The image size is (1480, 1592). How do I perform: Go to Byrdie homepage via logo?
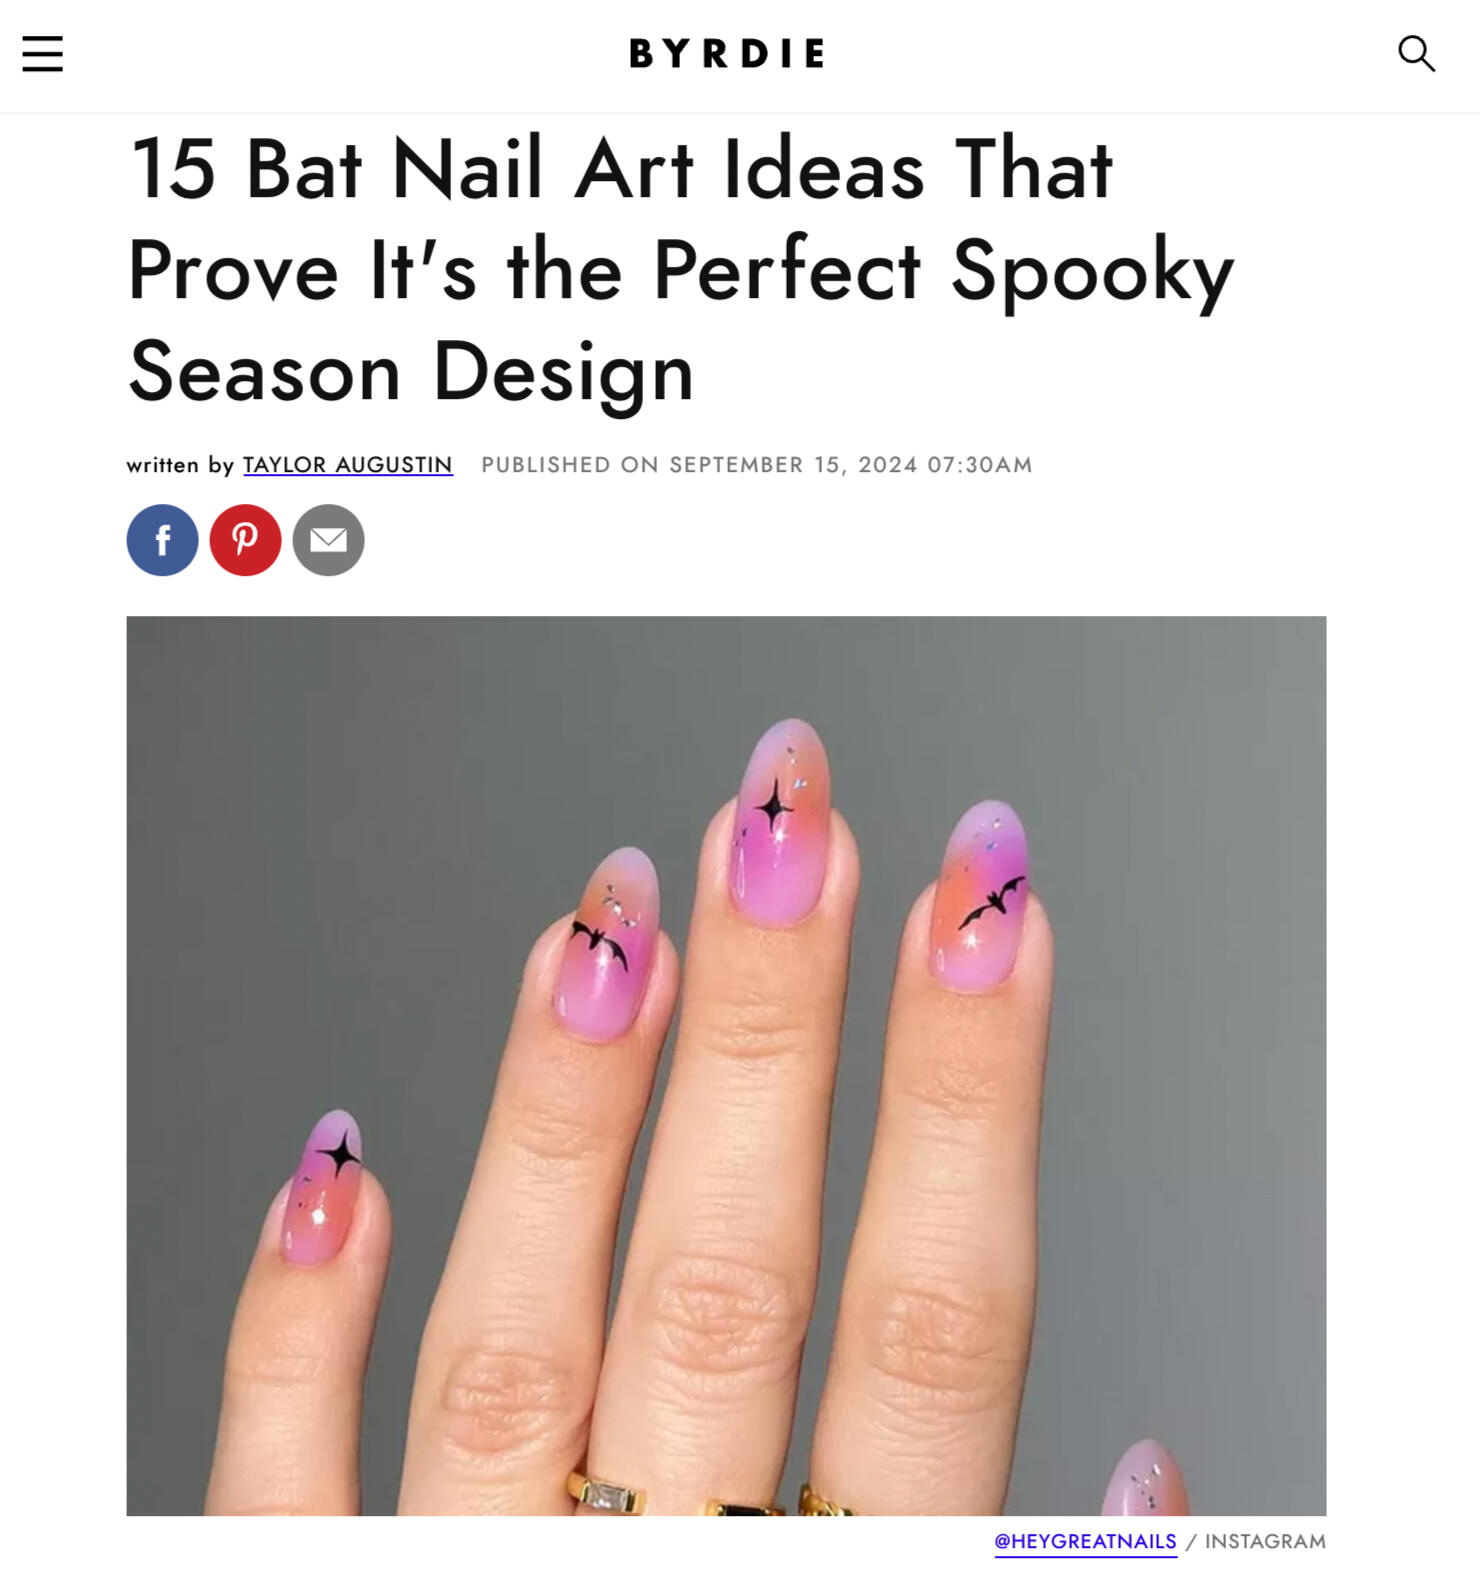pyautogui.click(x=727, y=54)
